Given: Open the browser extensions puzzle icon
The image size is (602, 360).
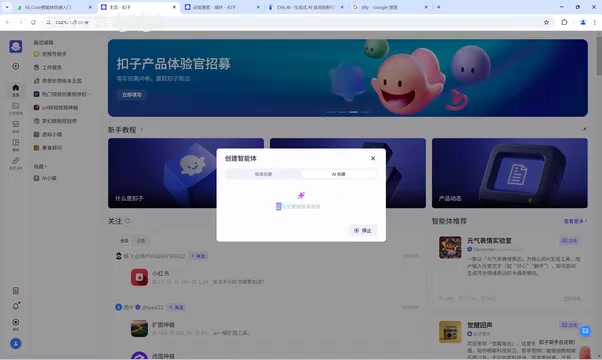Looking at the screenshot, I should (564, 22).
